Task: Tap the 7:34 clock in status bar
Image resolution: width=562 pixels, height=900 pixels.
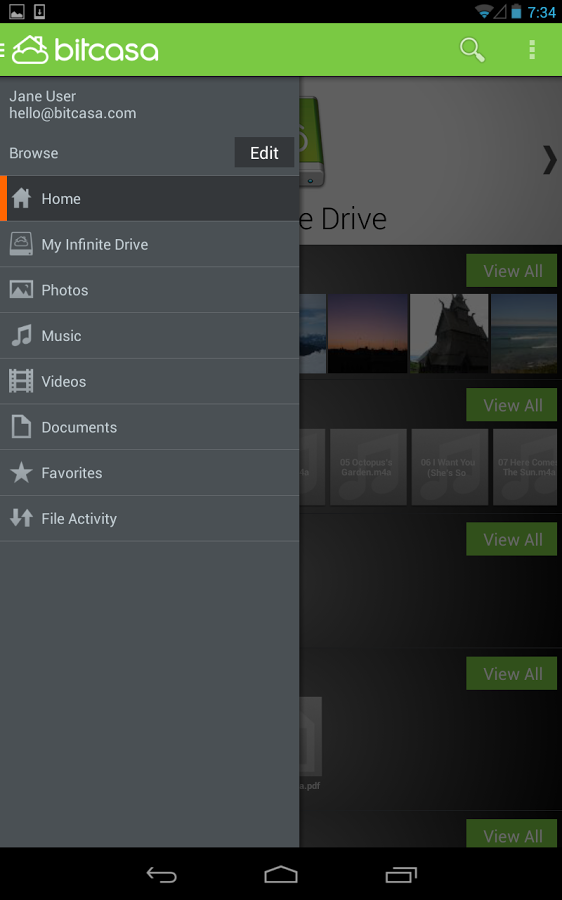Action: click(x=541, y=12)
